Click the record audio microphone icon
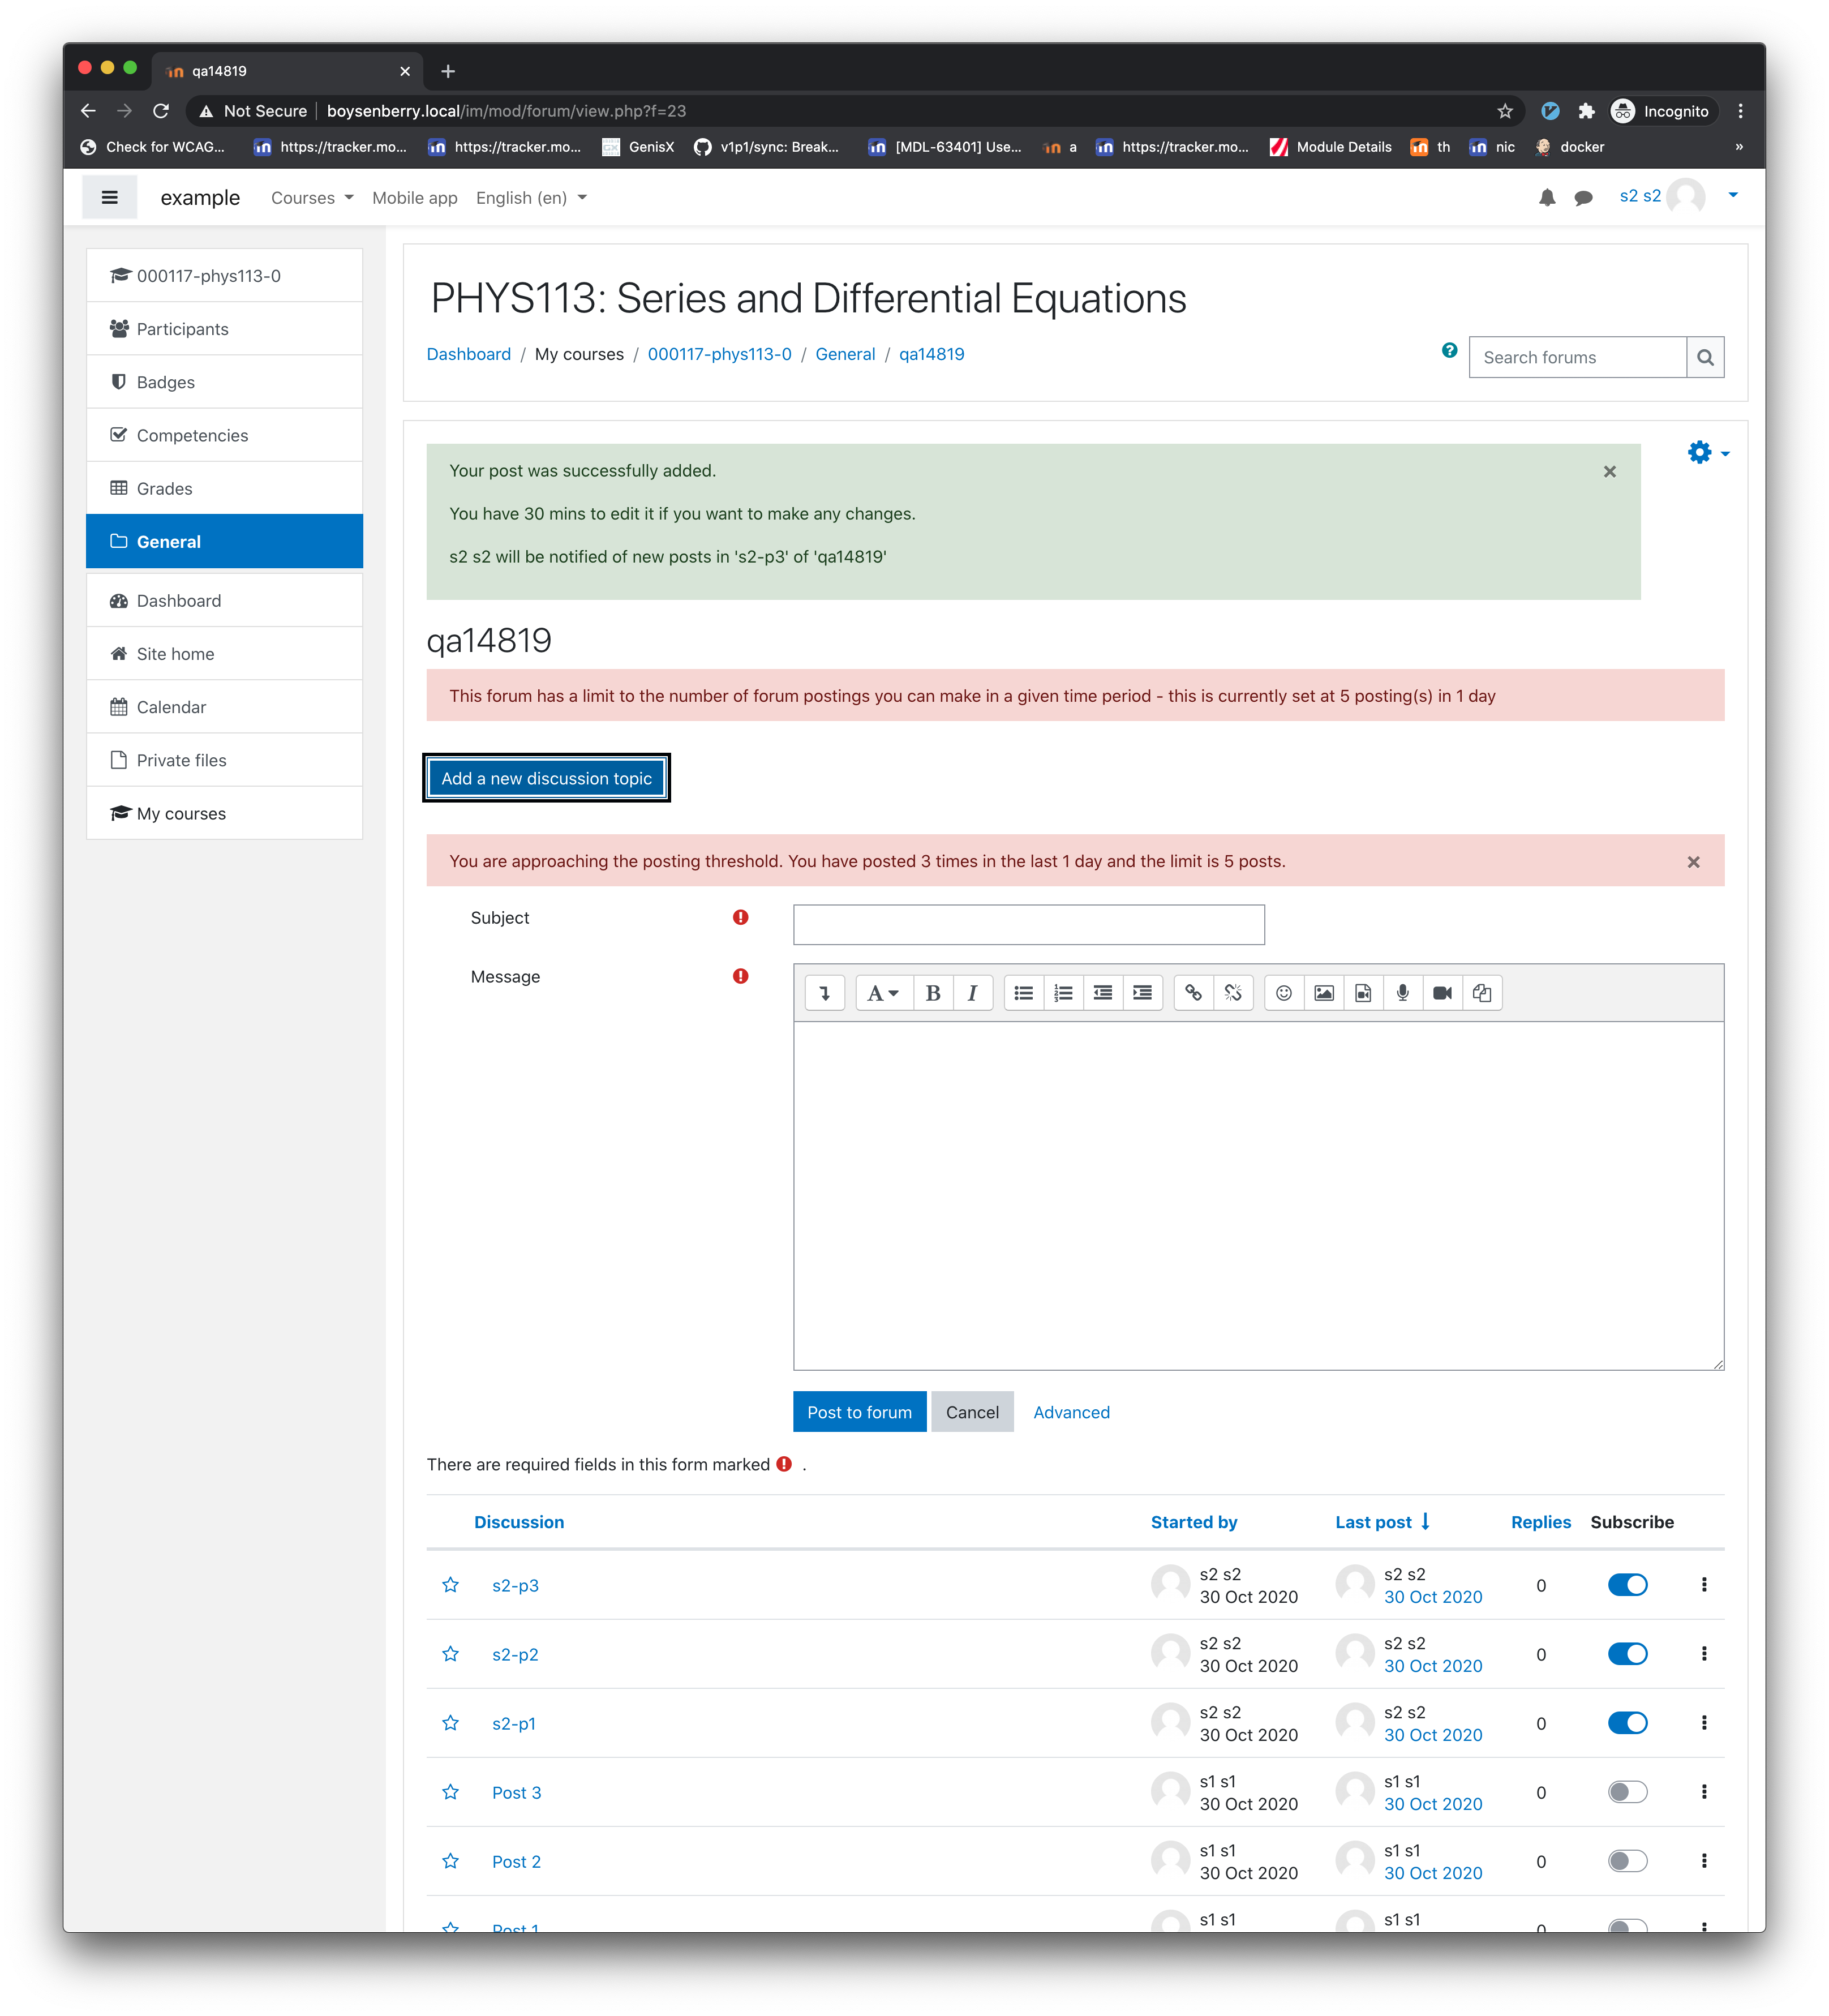The width and height of the screenshot is (1829, 2016). coord(1403,993)
